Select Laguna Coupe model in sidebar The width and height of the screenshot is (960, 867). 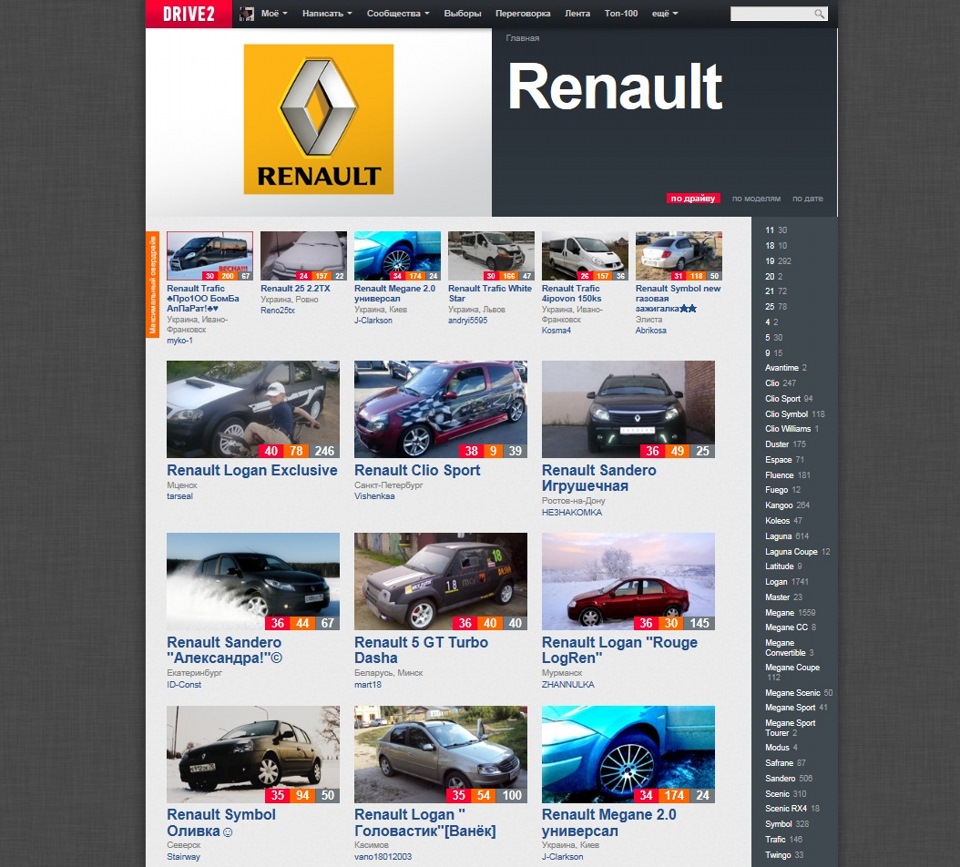tap(791, 552)
